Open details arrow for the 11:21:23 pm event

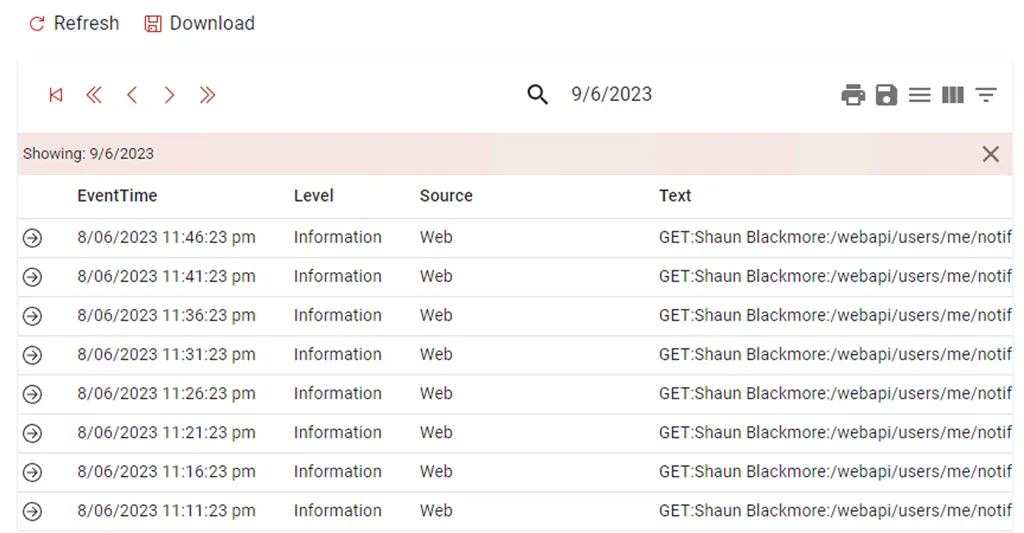tap(33, 433)
